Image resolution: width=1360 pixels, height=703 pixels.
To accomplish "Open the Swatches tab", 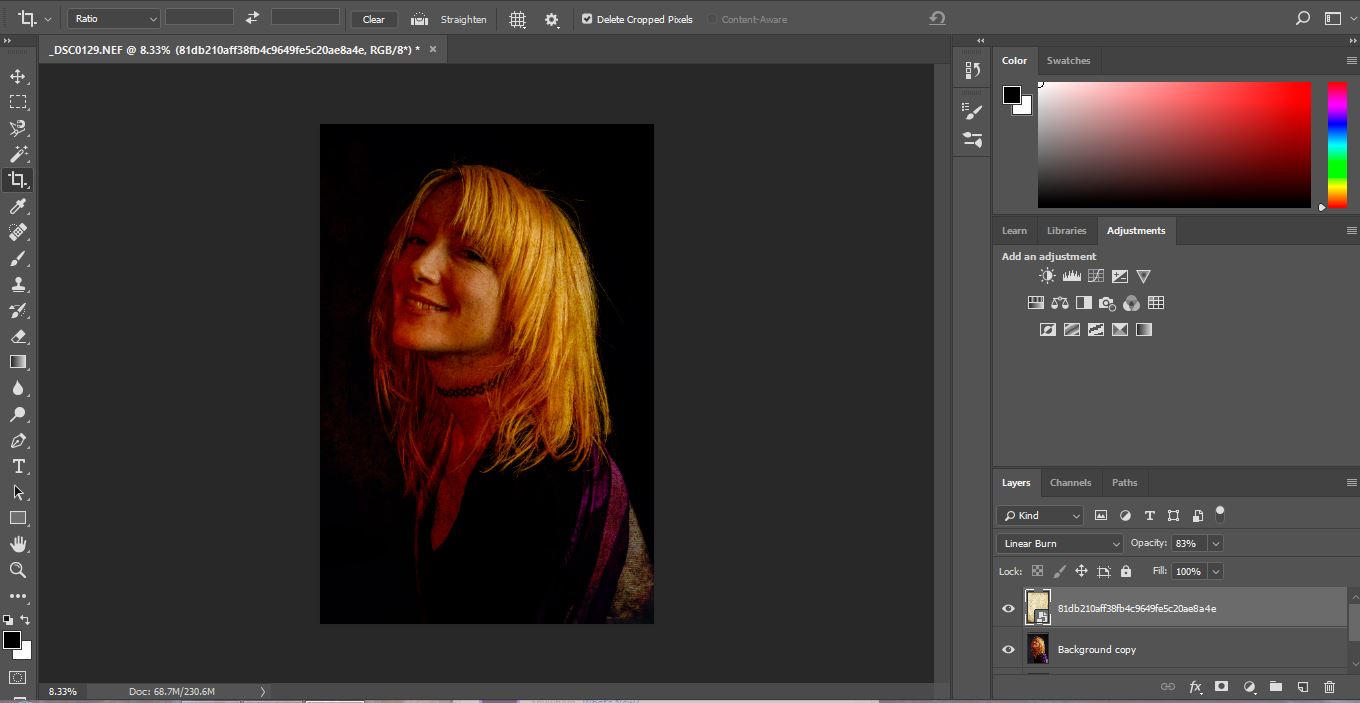I will 1068,60.
